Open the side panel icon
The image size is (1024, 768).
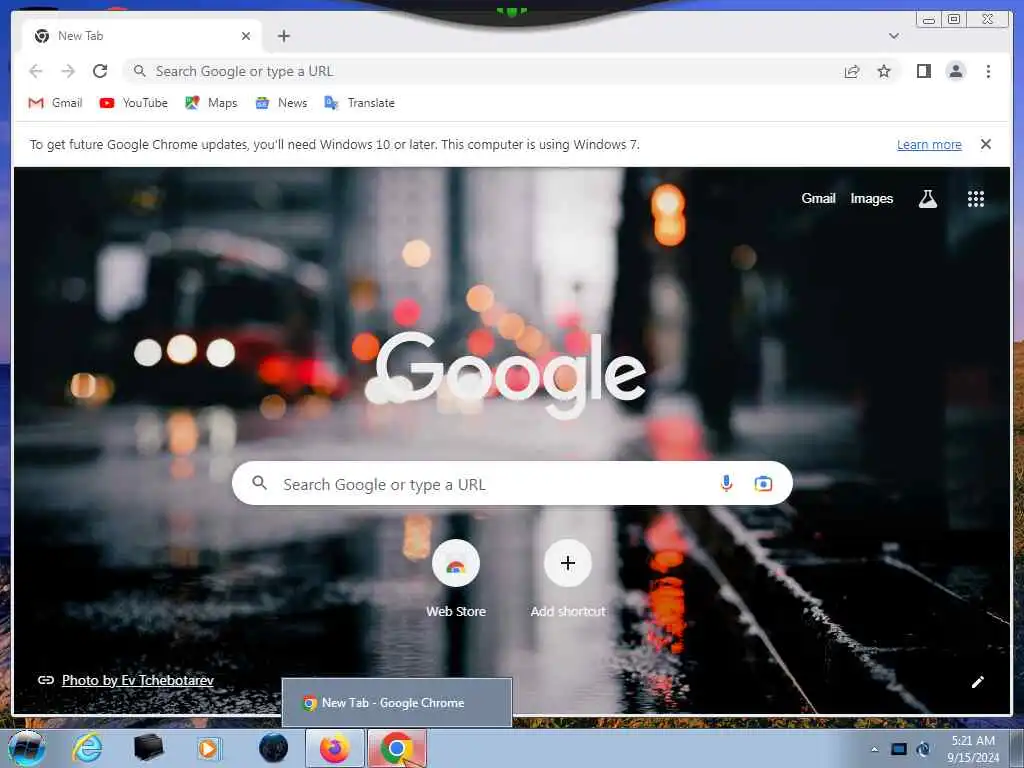click(923, 71)
